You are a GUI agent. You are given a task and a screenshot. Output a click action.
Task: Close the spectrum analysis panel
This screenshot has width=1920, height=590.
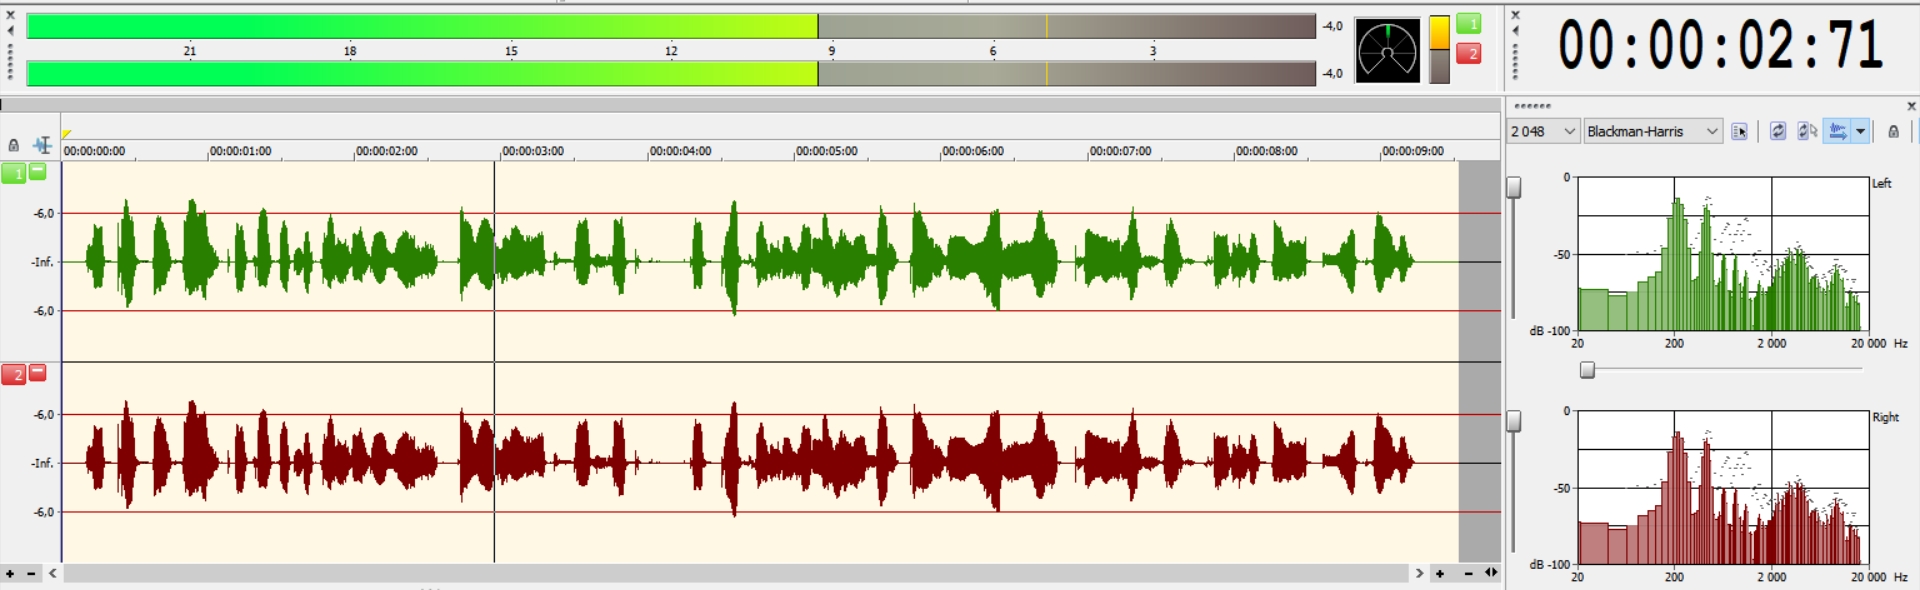tap(1911, 106)
